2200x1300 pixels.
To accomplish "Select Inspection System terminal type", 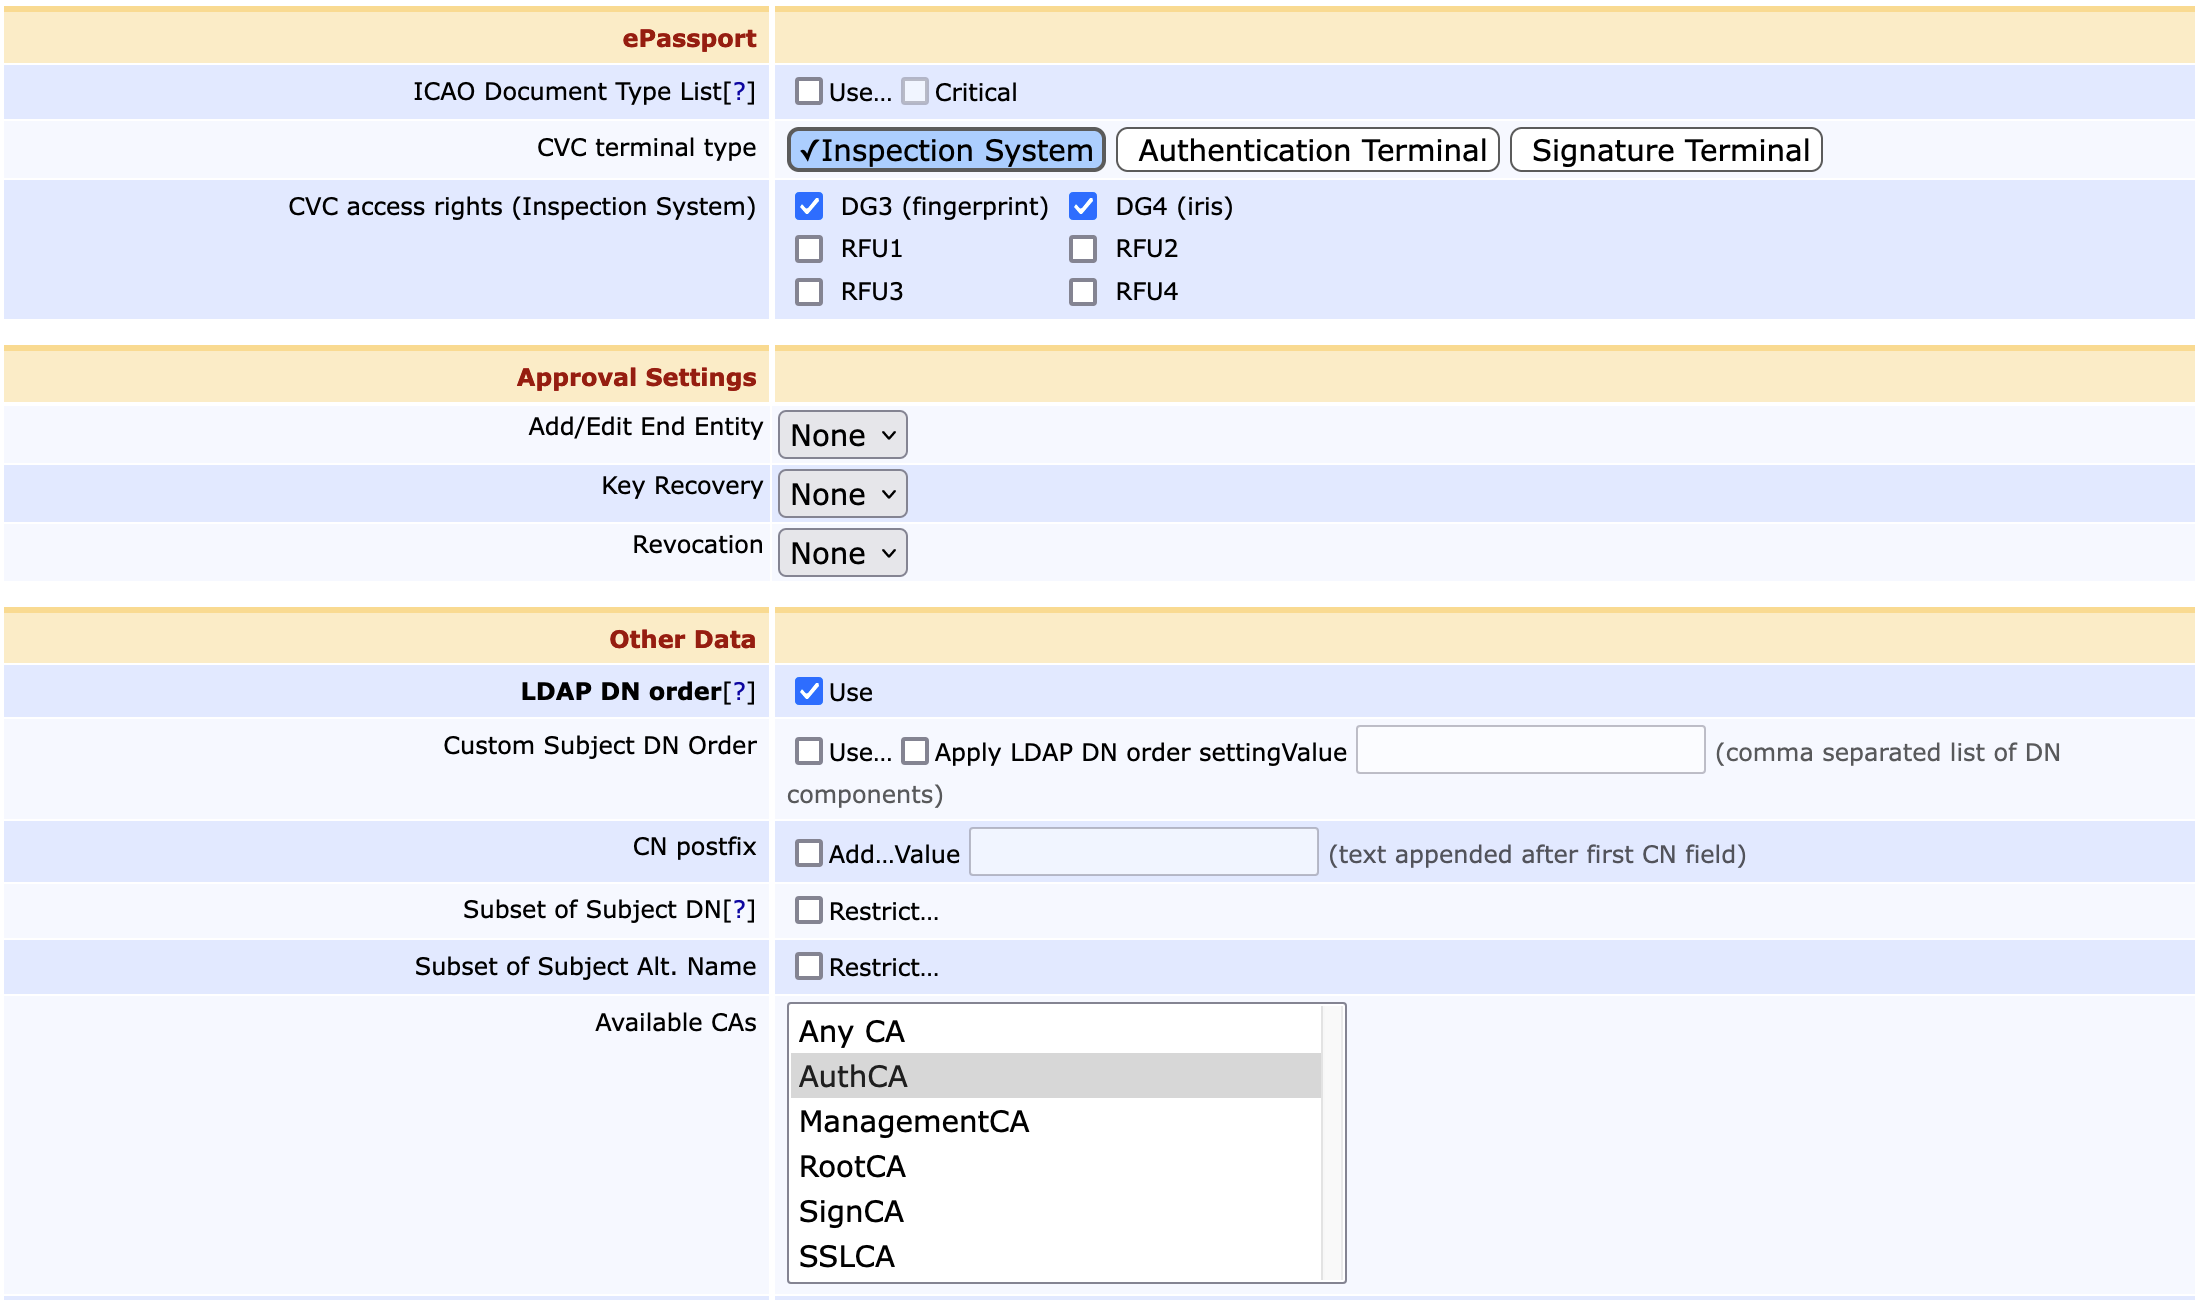I will pyautogui.click(x=946, y=150).
